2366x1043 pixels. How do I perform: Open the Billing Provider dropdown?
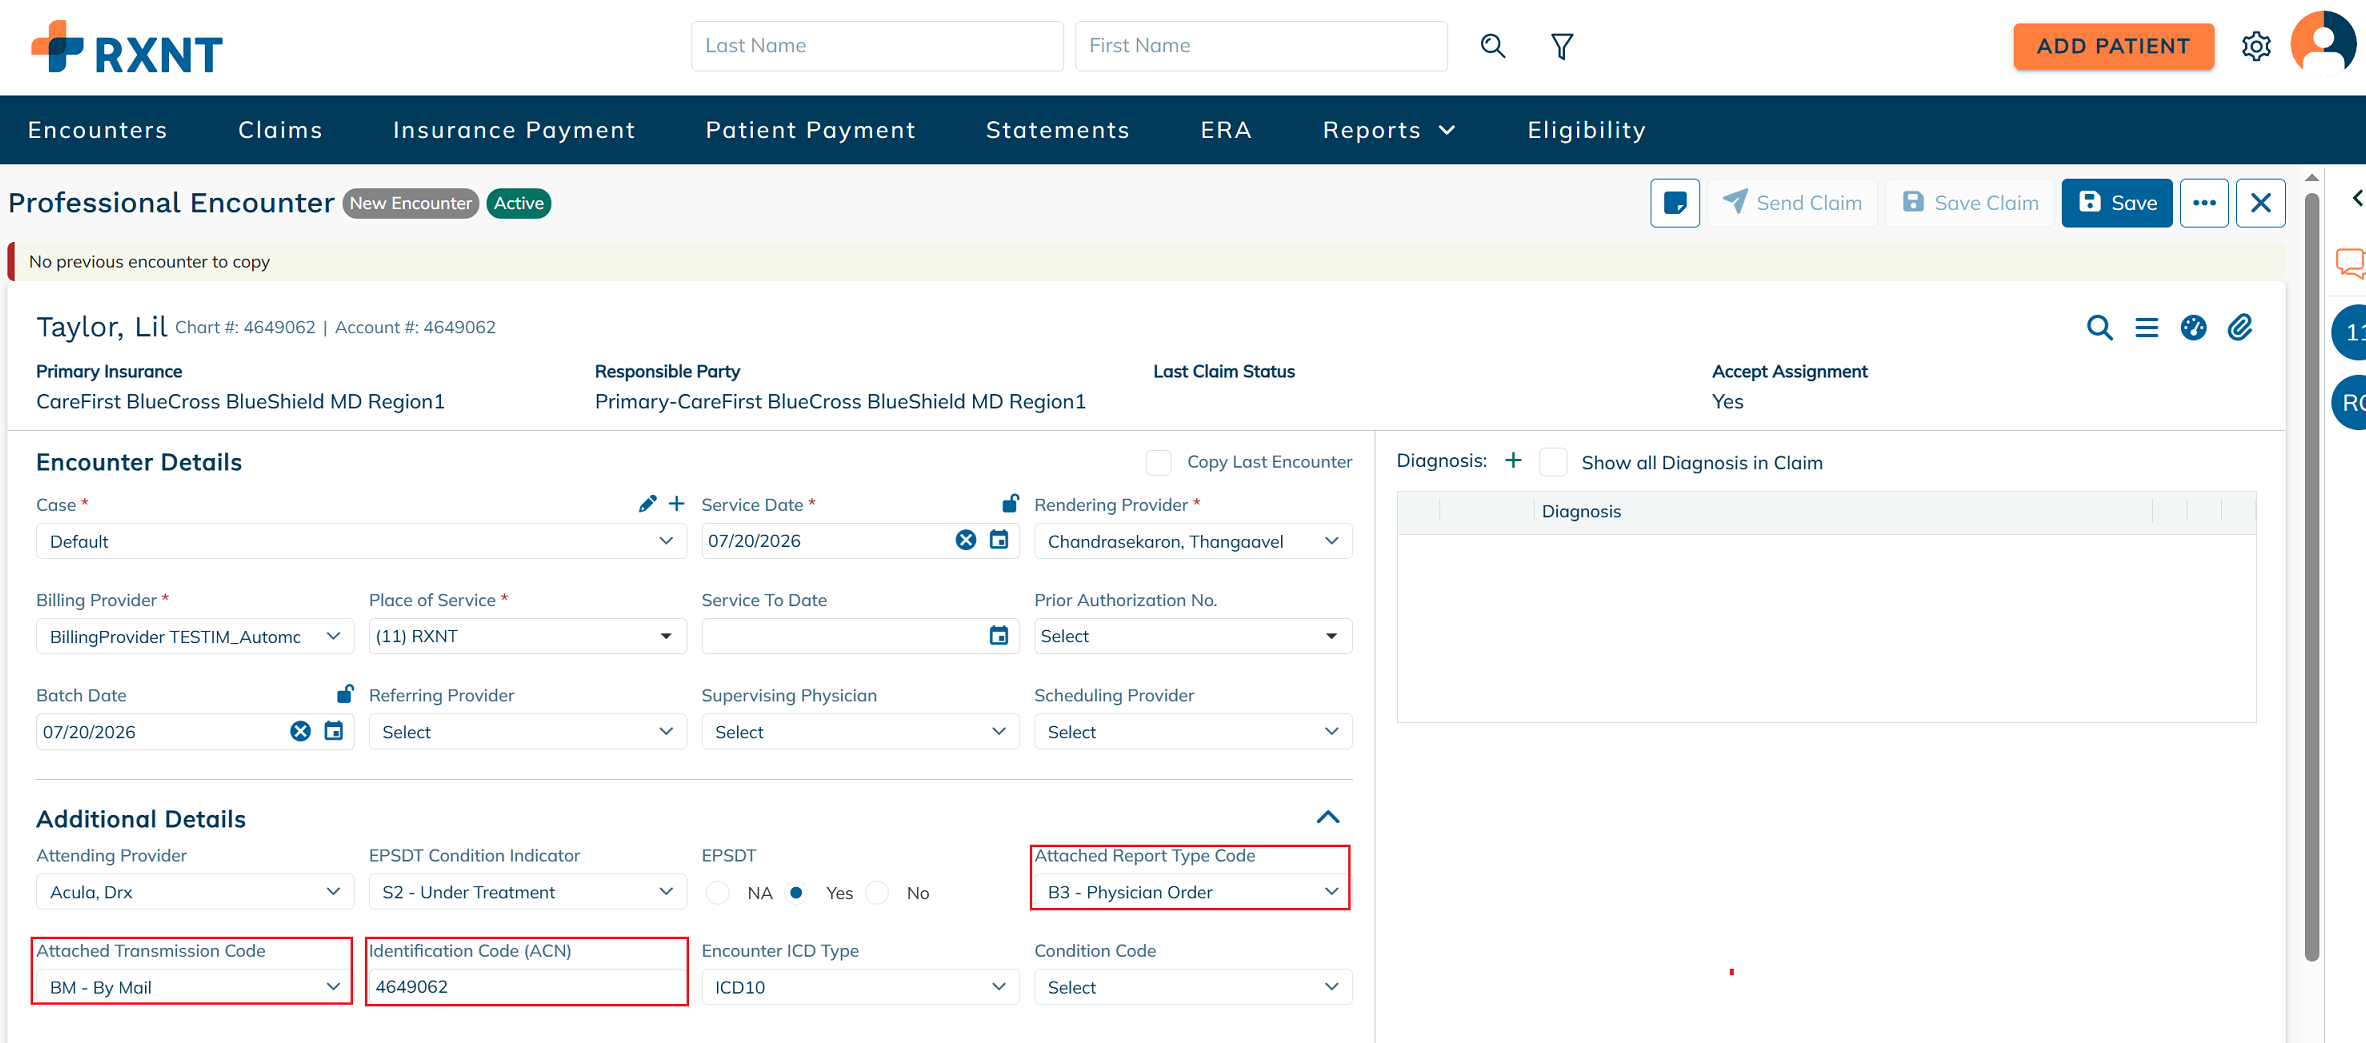point(195,637)
